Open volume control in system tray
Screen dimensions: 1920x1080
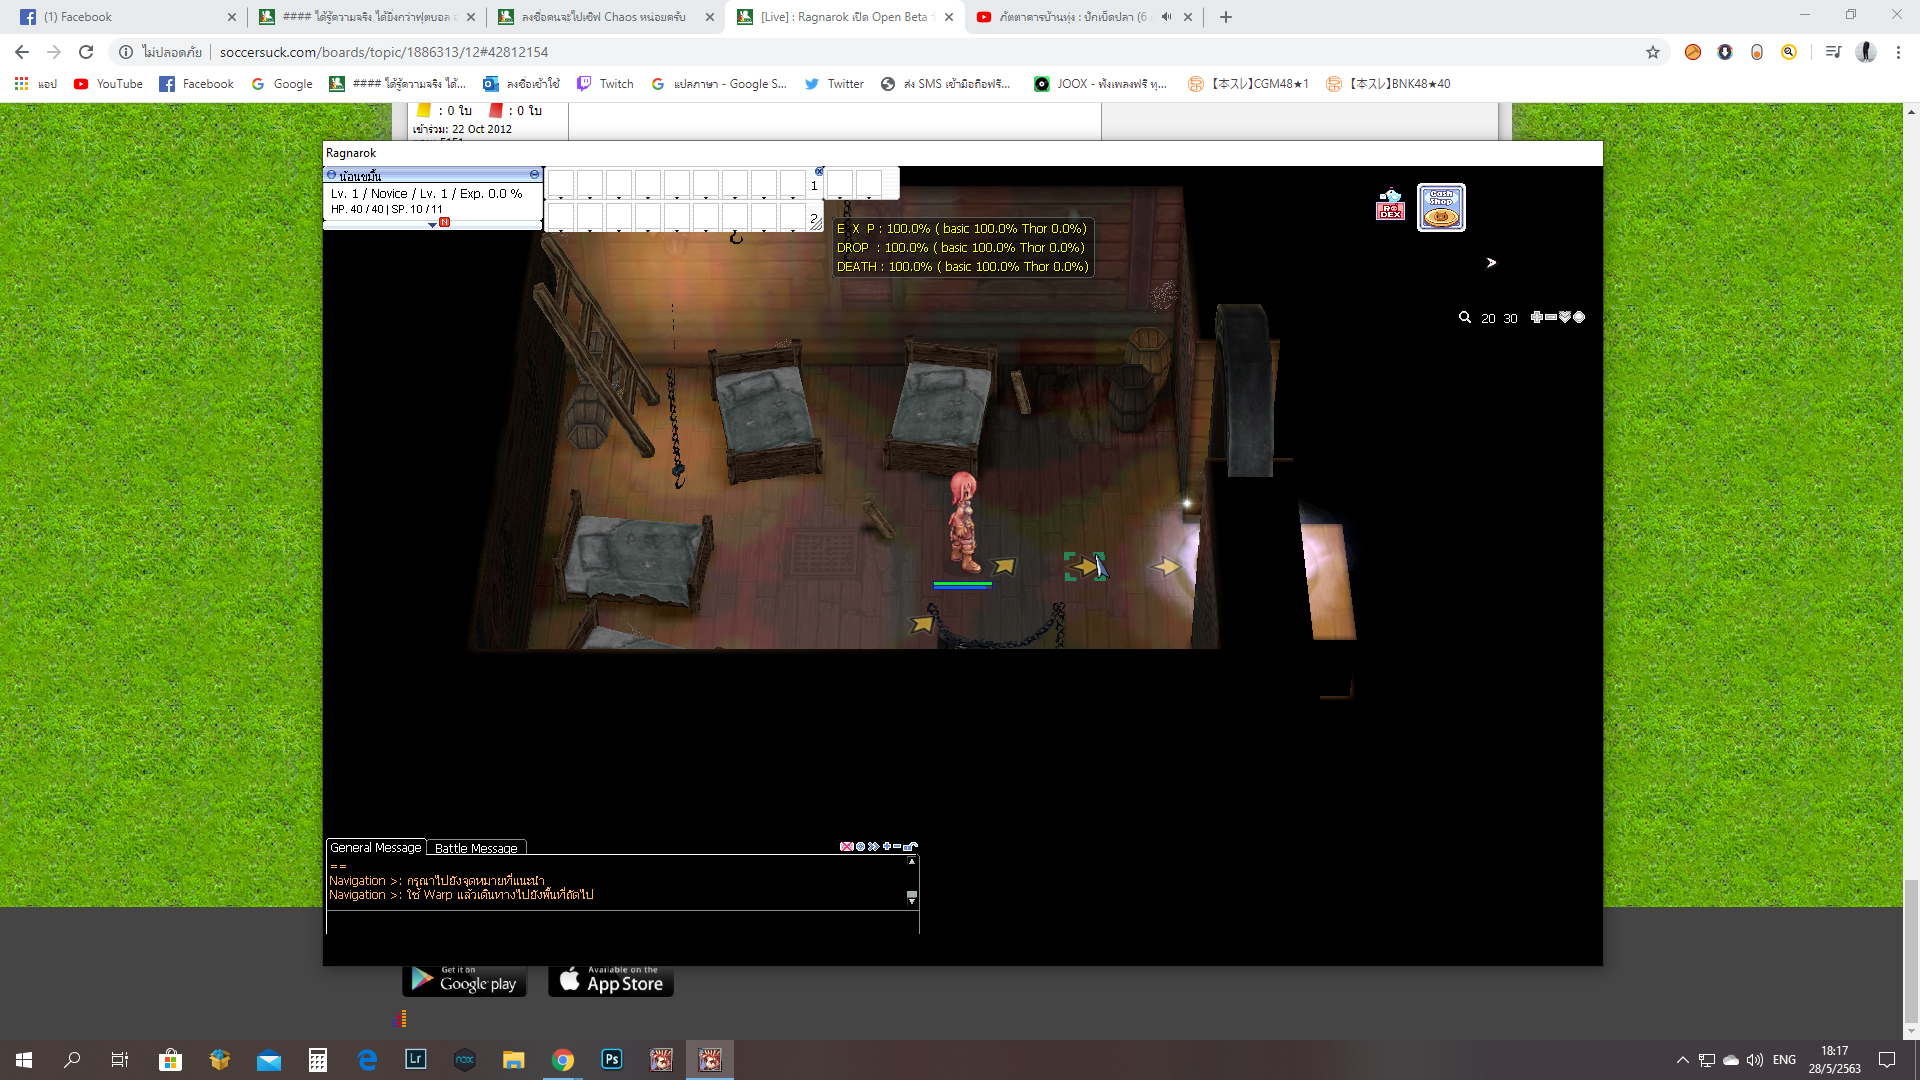[1755, 1060]
